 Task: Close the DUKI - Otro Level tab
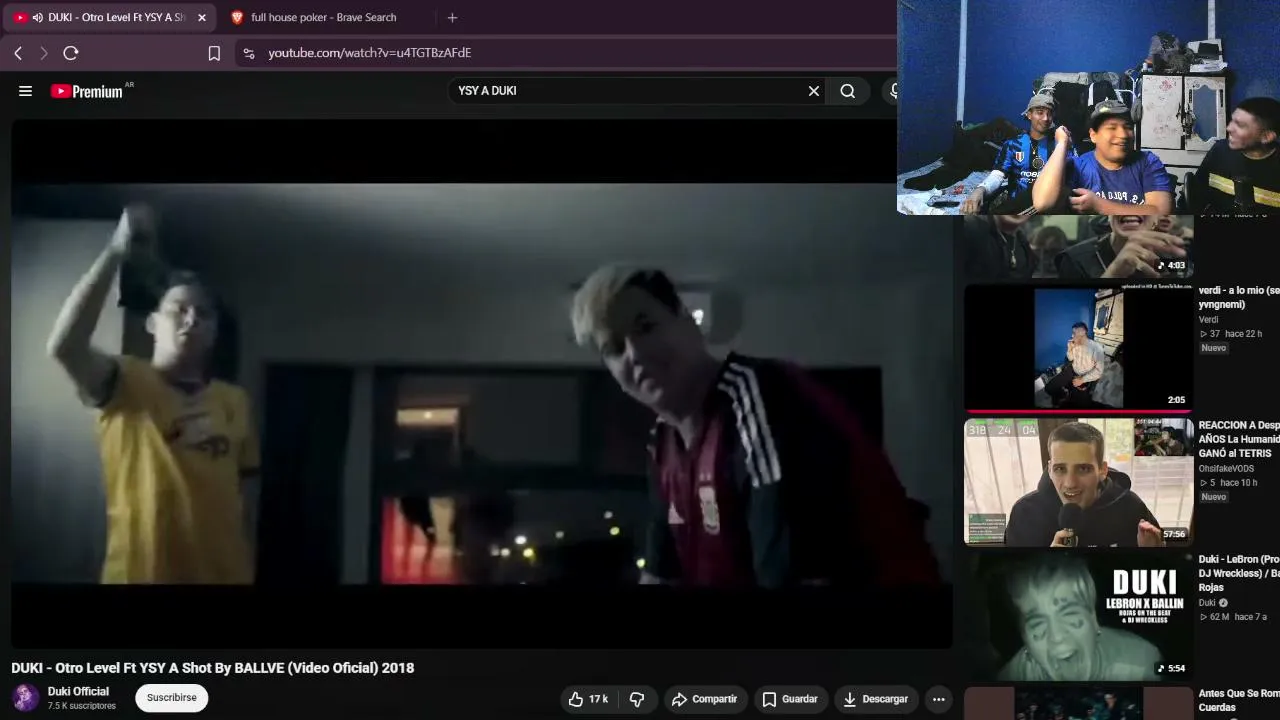click(x=201, y=17)
